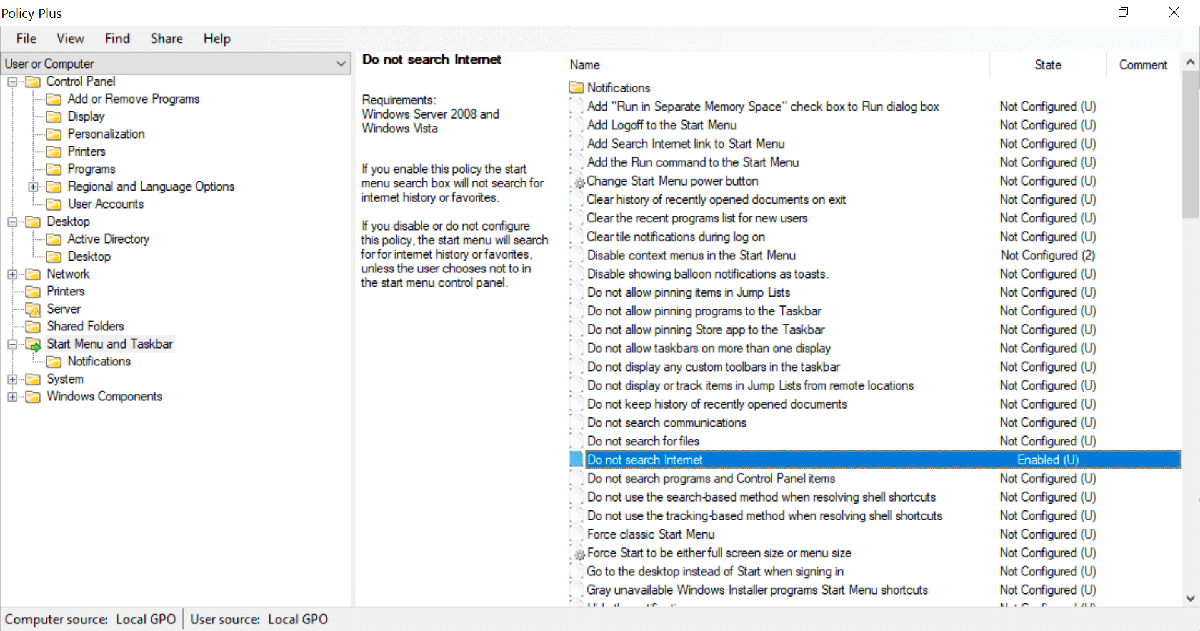Open the Help menu
Image resolution: width=1200 pixels, height=631 pixels.
pyautogui.click(x=217, y=38)
